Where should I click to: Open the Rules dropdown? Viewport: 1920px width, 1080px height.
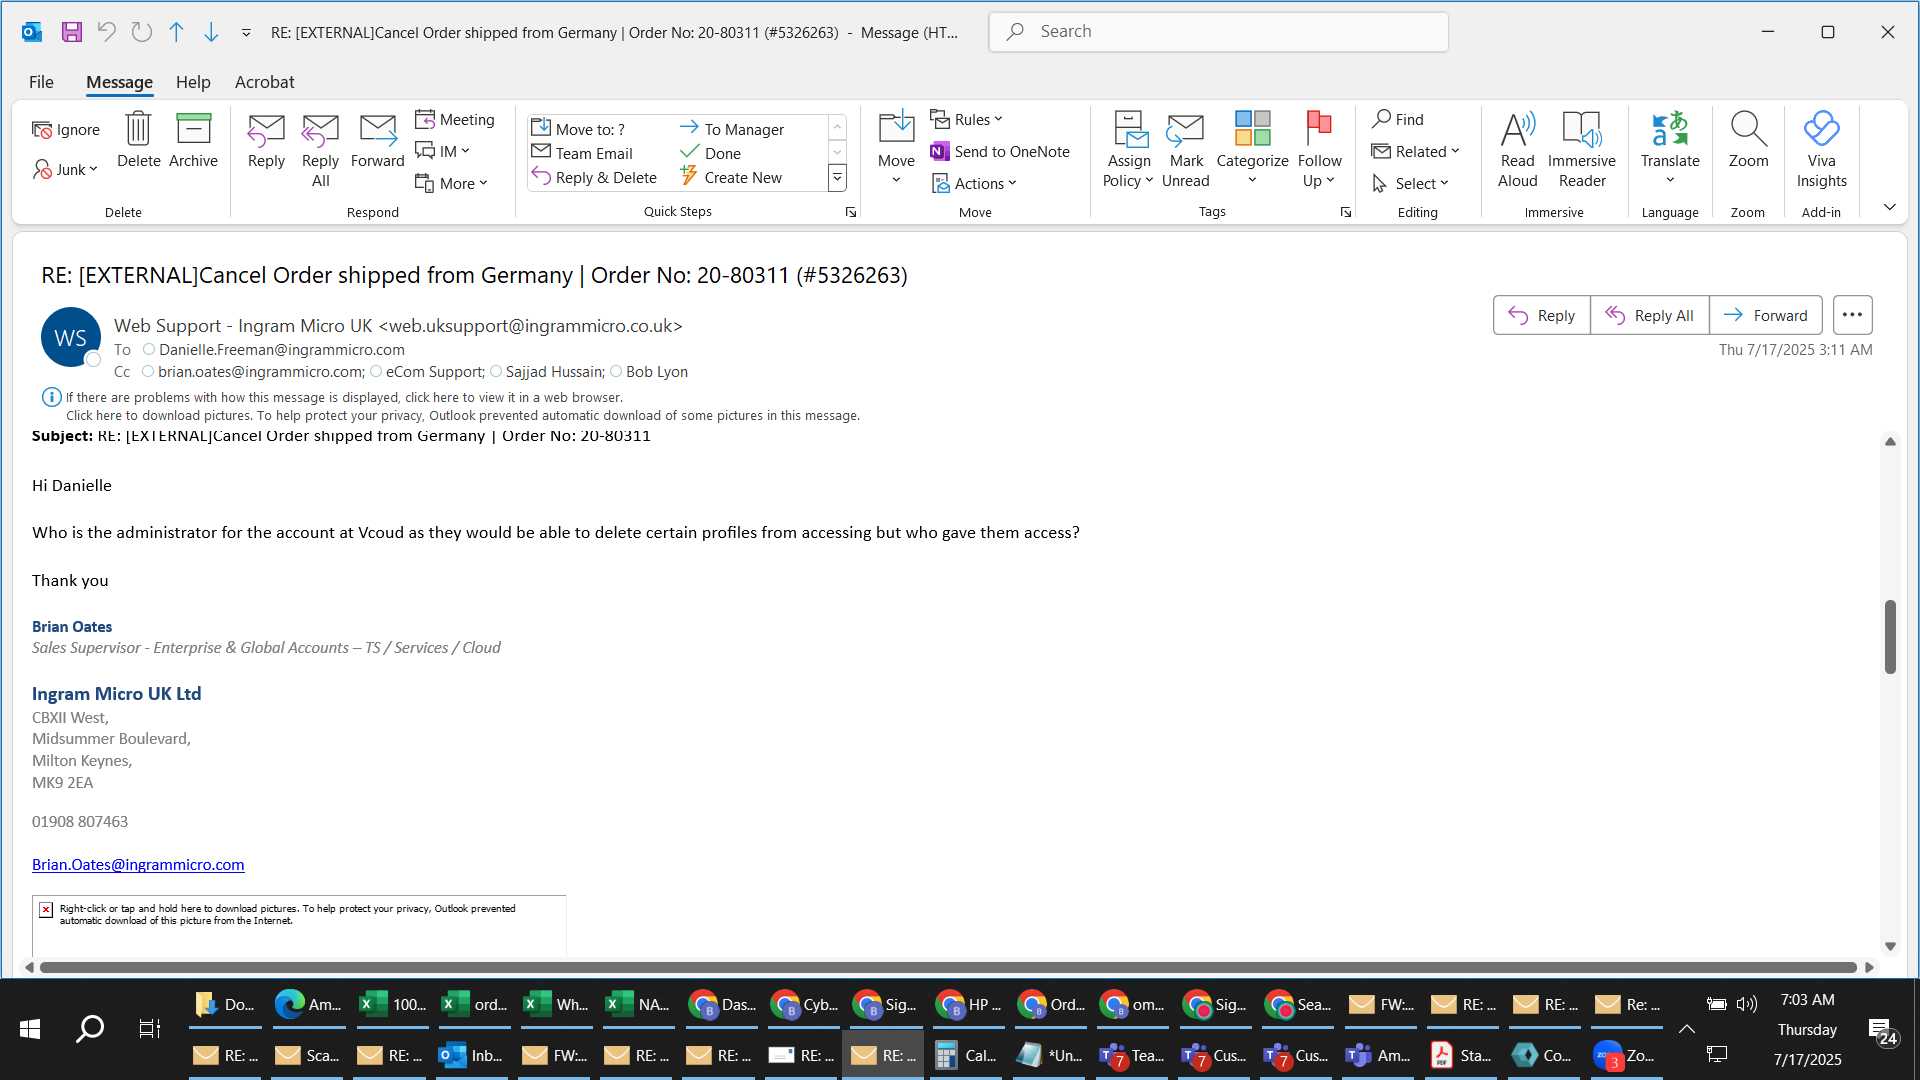[966, 119]
